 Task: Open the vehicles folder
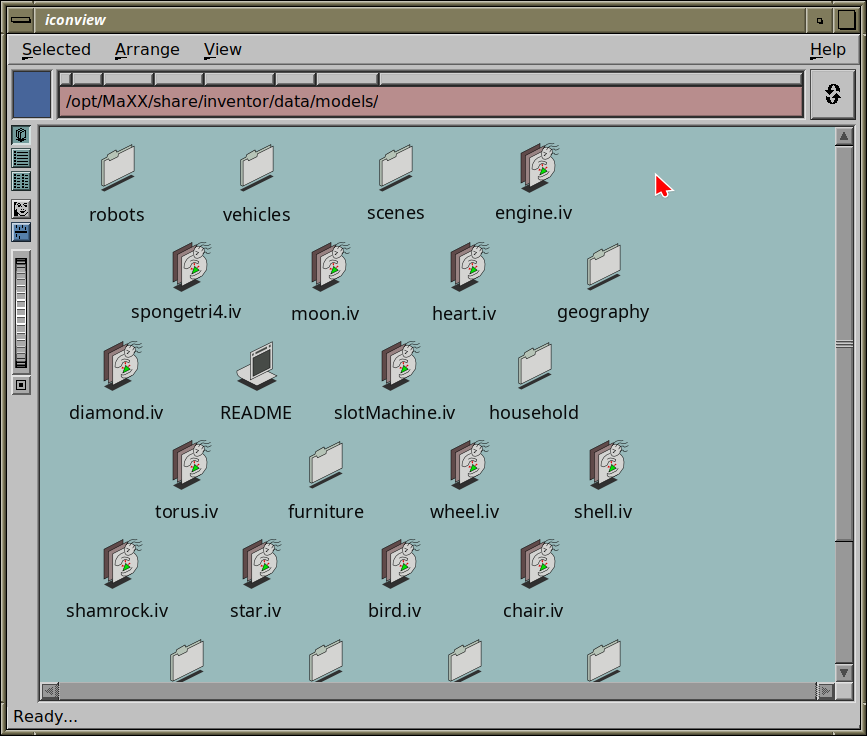pos(257,168)
